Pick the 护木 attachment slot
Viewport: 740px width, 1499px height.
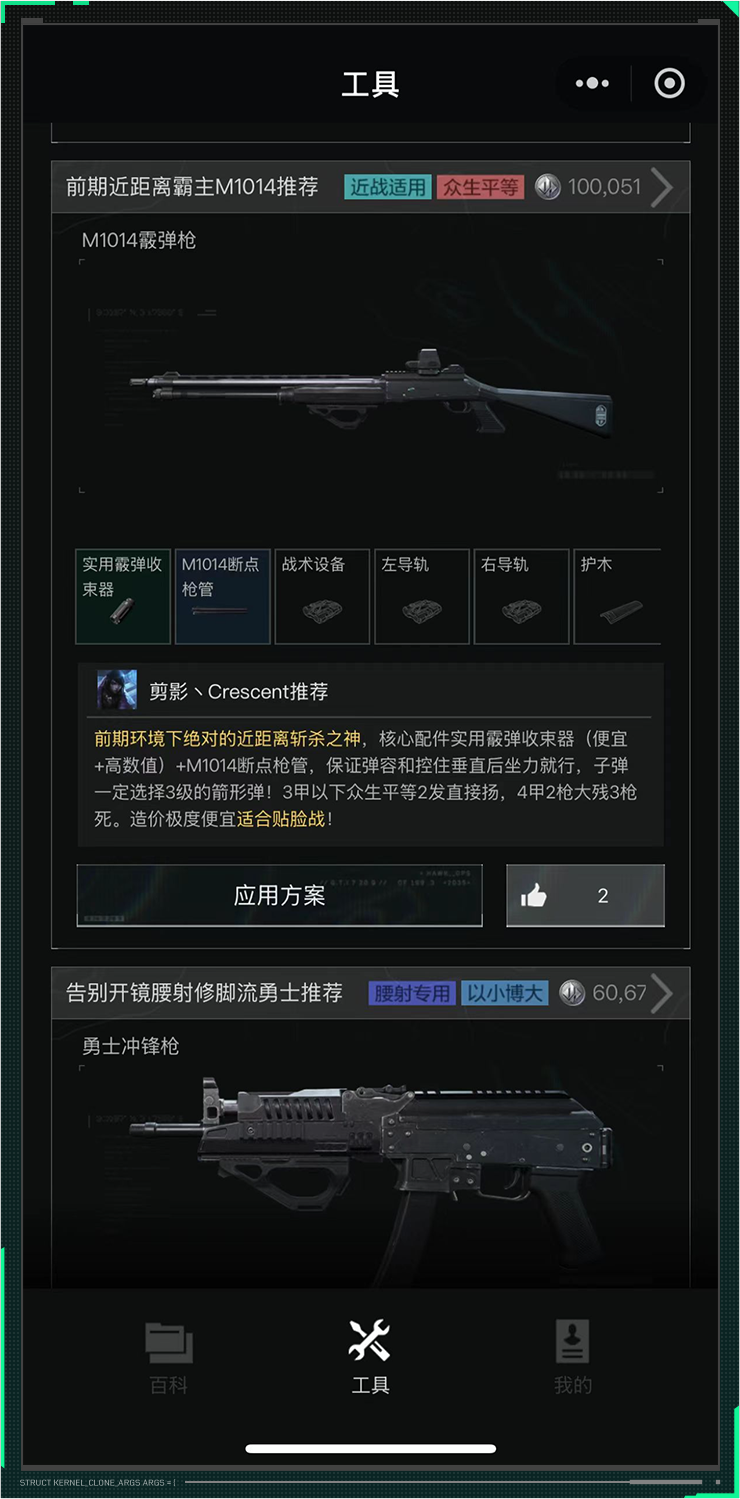pyautogui.click(x=618, y=597)
